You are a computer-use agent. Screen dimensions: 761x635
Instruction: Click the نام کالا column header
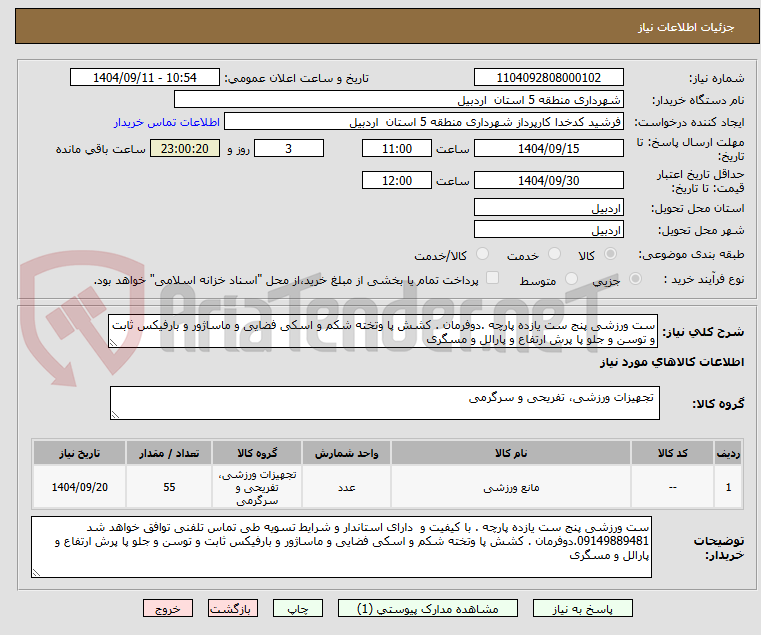[x=511, y=453]
